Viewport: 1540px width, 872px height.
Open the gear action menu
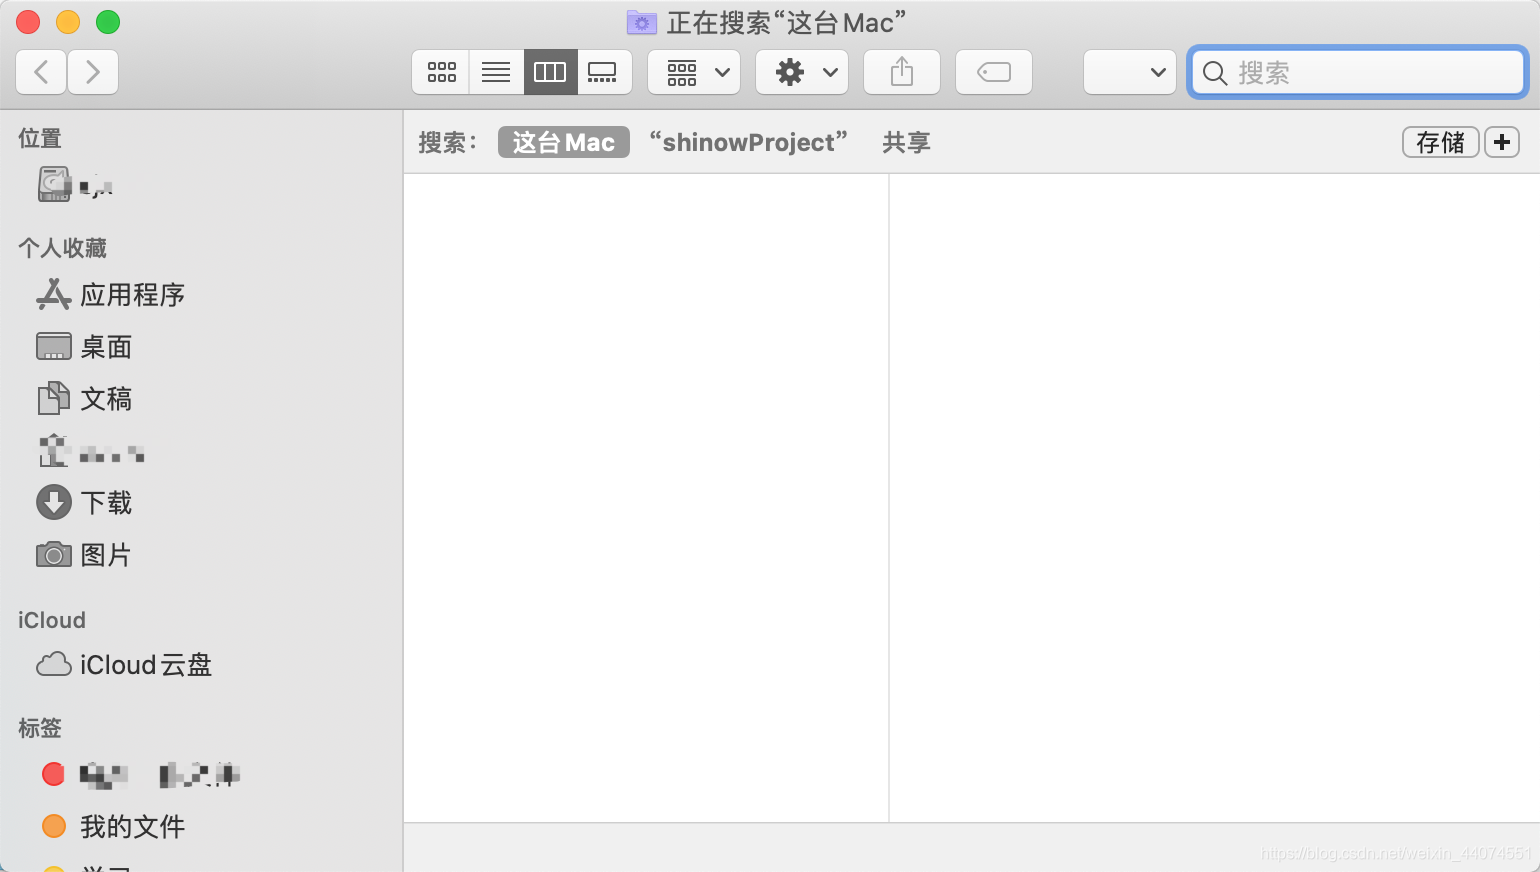[x=802, y=72]
